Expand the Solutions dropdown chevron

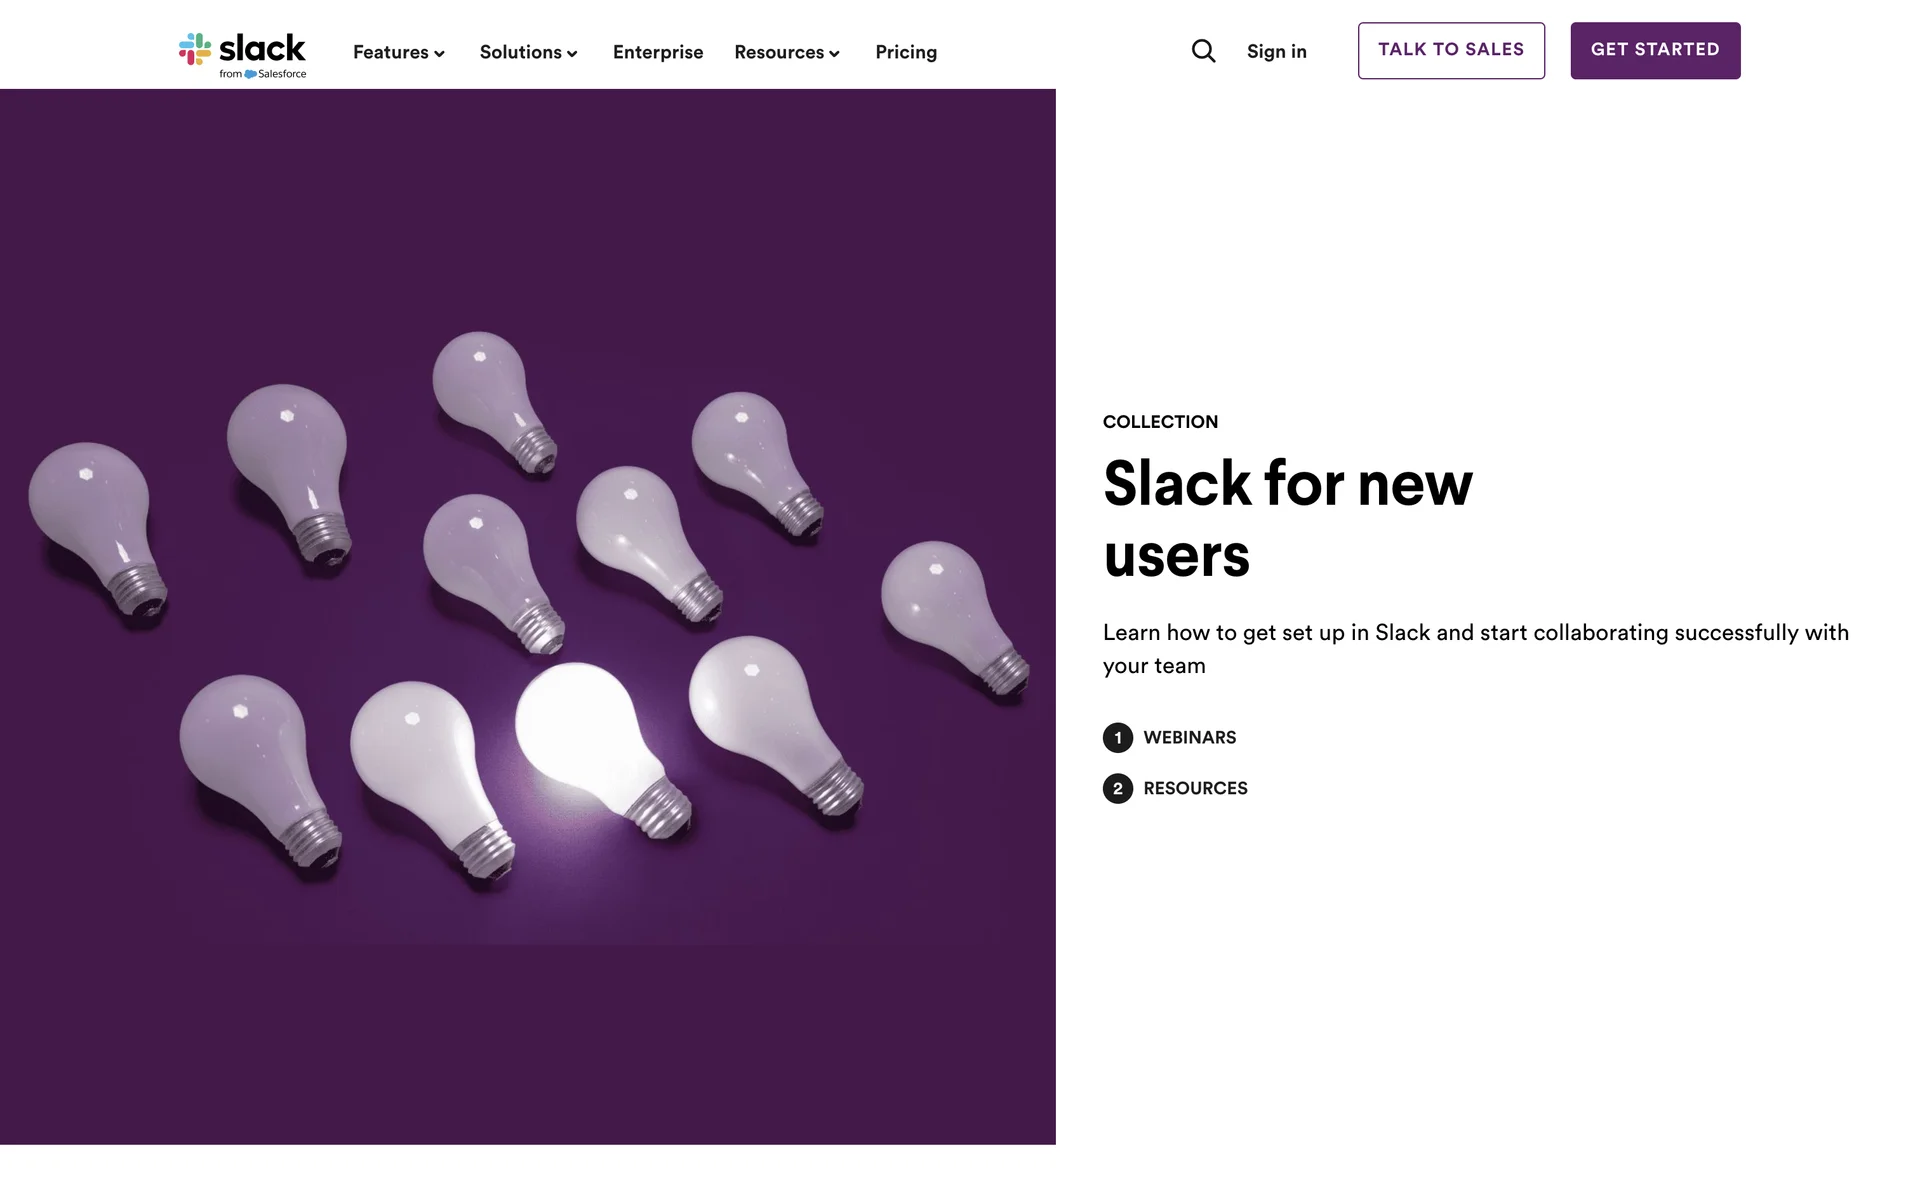[x=572, y=54]
